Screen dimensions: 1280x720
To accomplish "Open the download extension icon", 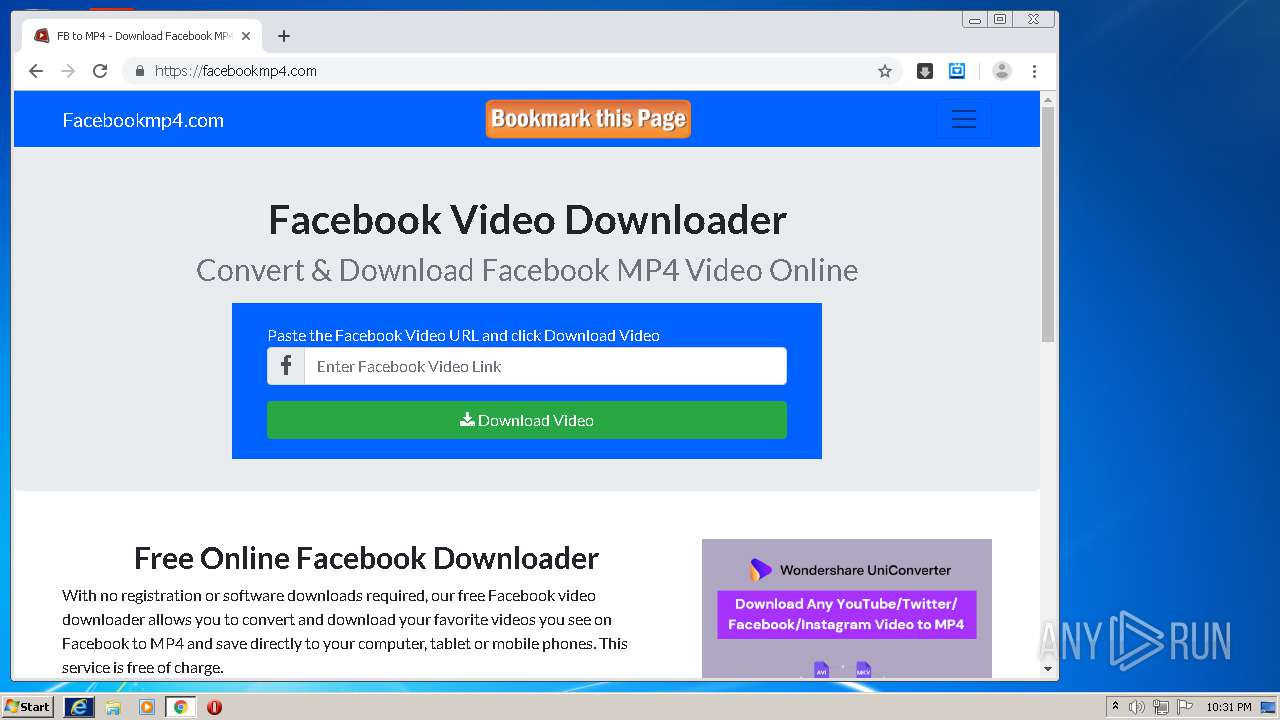I will pyautogui.click(x=925, y=71).
